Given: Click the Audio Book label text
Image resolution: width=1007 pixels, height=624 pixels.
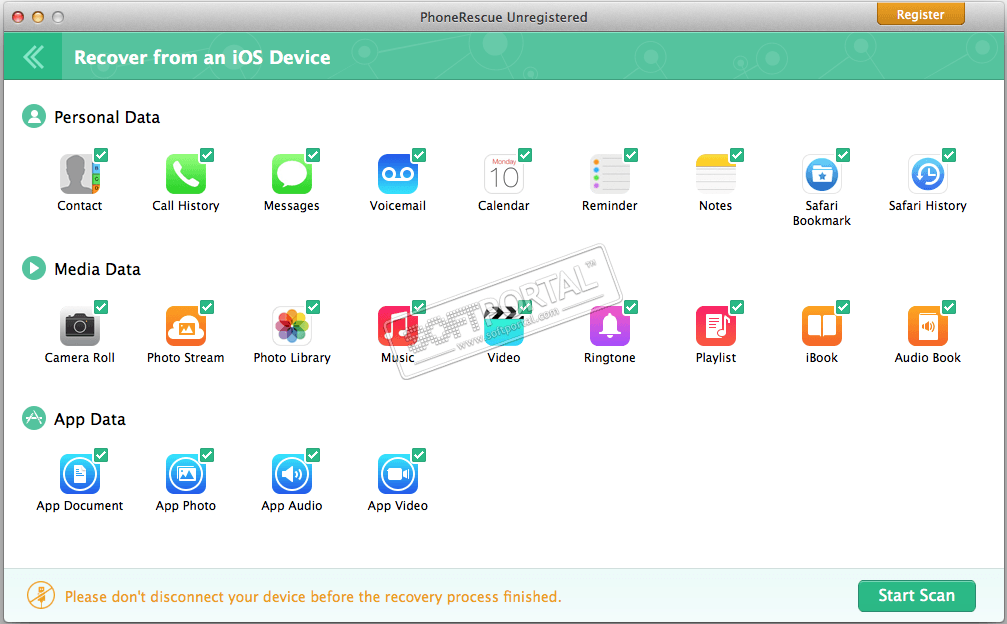Looking at the screenshot, I should [927, 358].
